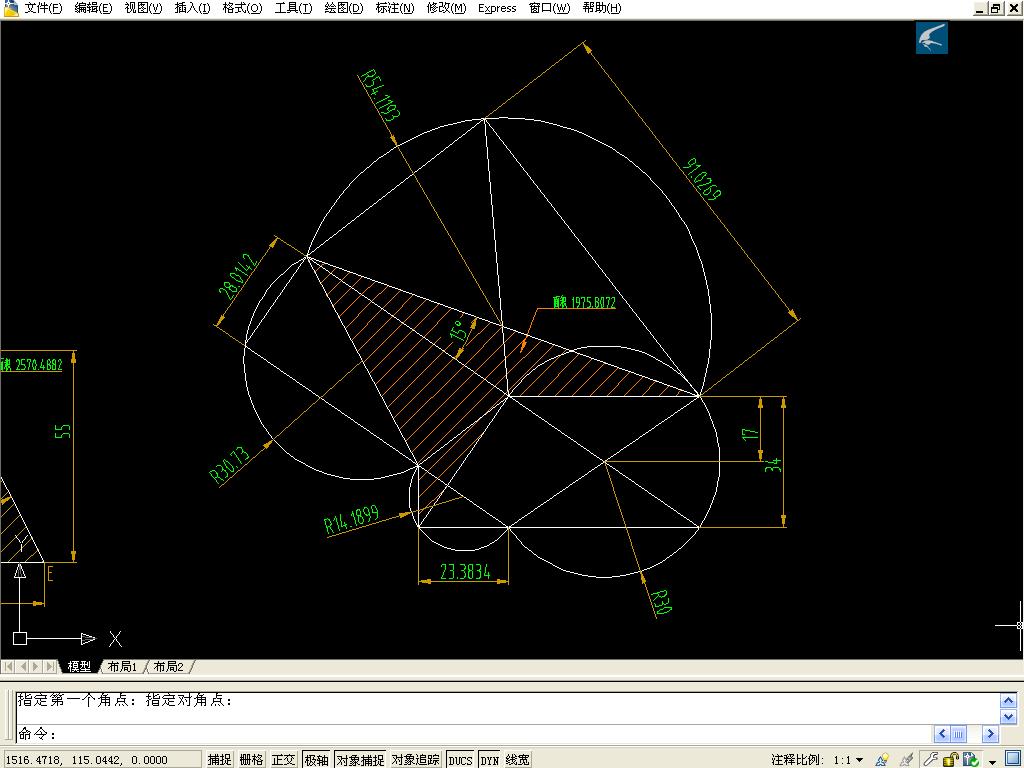This screenshot has width=1024, height=768.
Task: Select the 23.3834 horizontal dimension
Action: tap(465, 572)
